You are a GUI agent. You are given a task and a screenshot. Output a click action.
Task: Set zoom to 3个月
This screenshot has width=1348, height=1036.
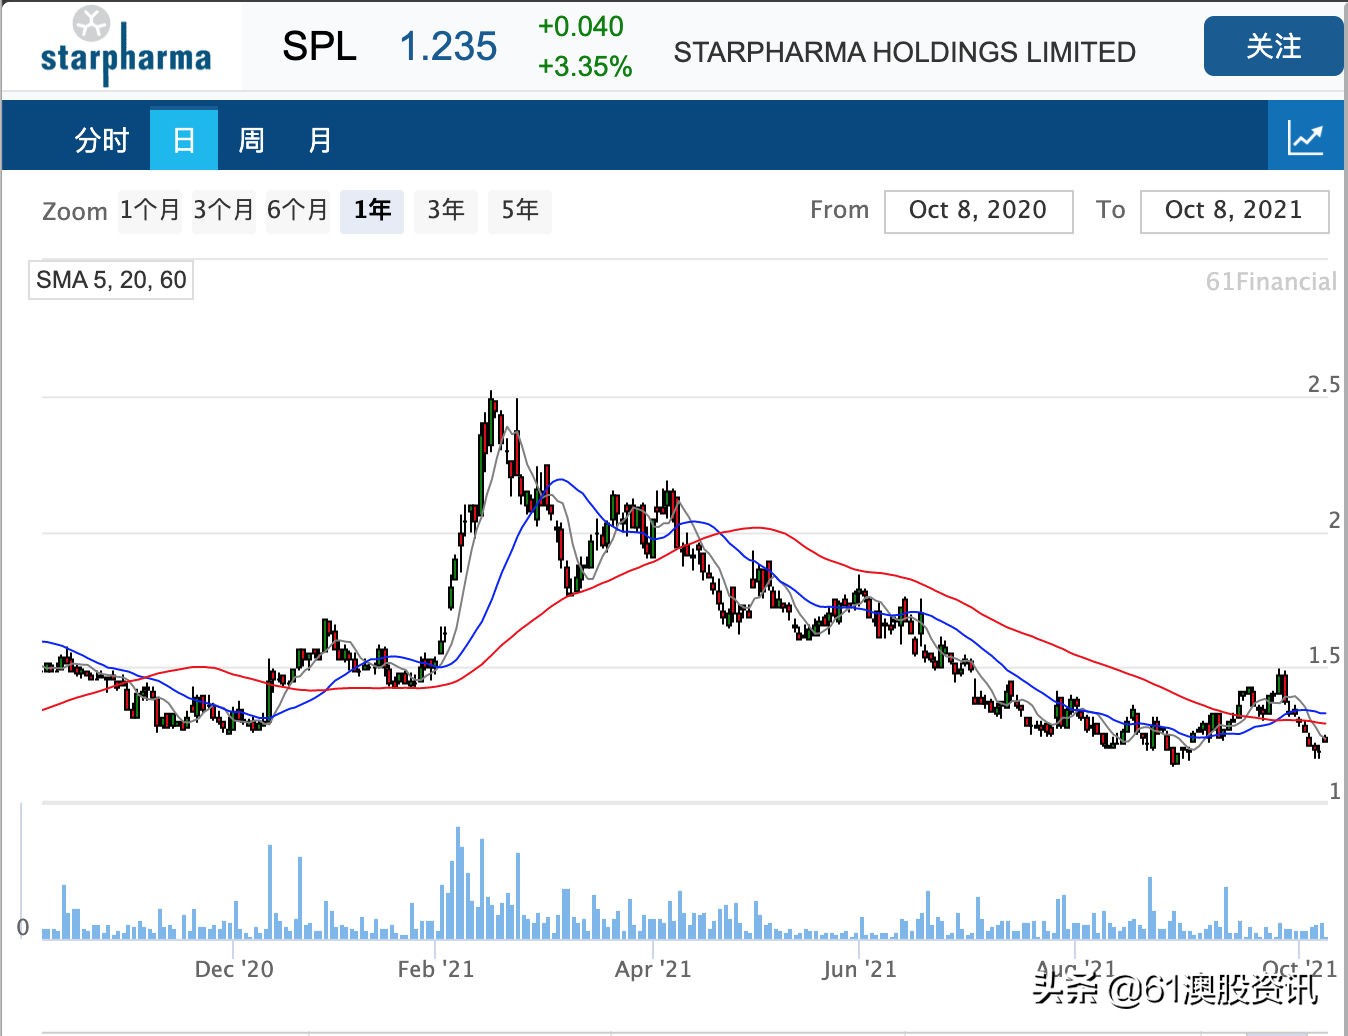point(224,211)
